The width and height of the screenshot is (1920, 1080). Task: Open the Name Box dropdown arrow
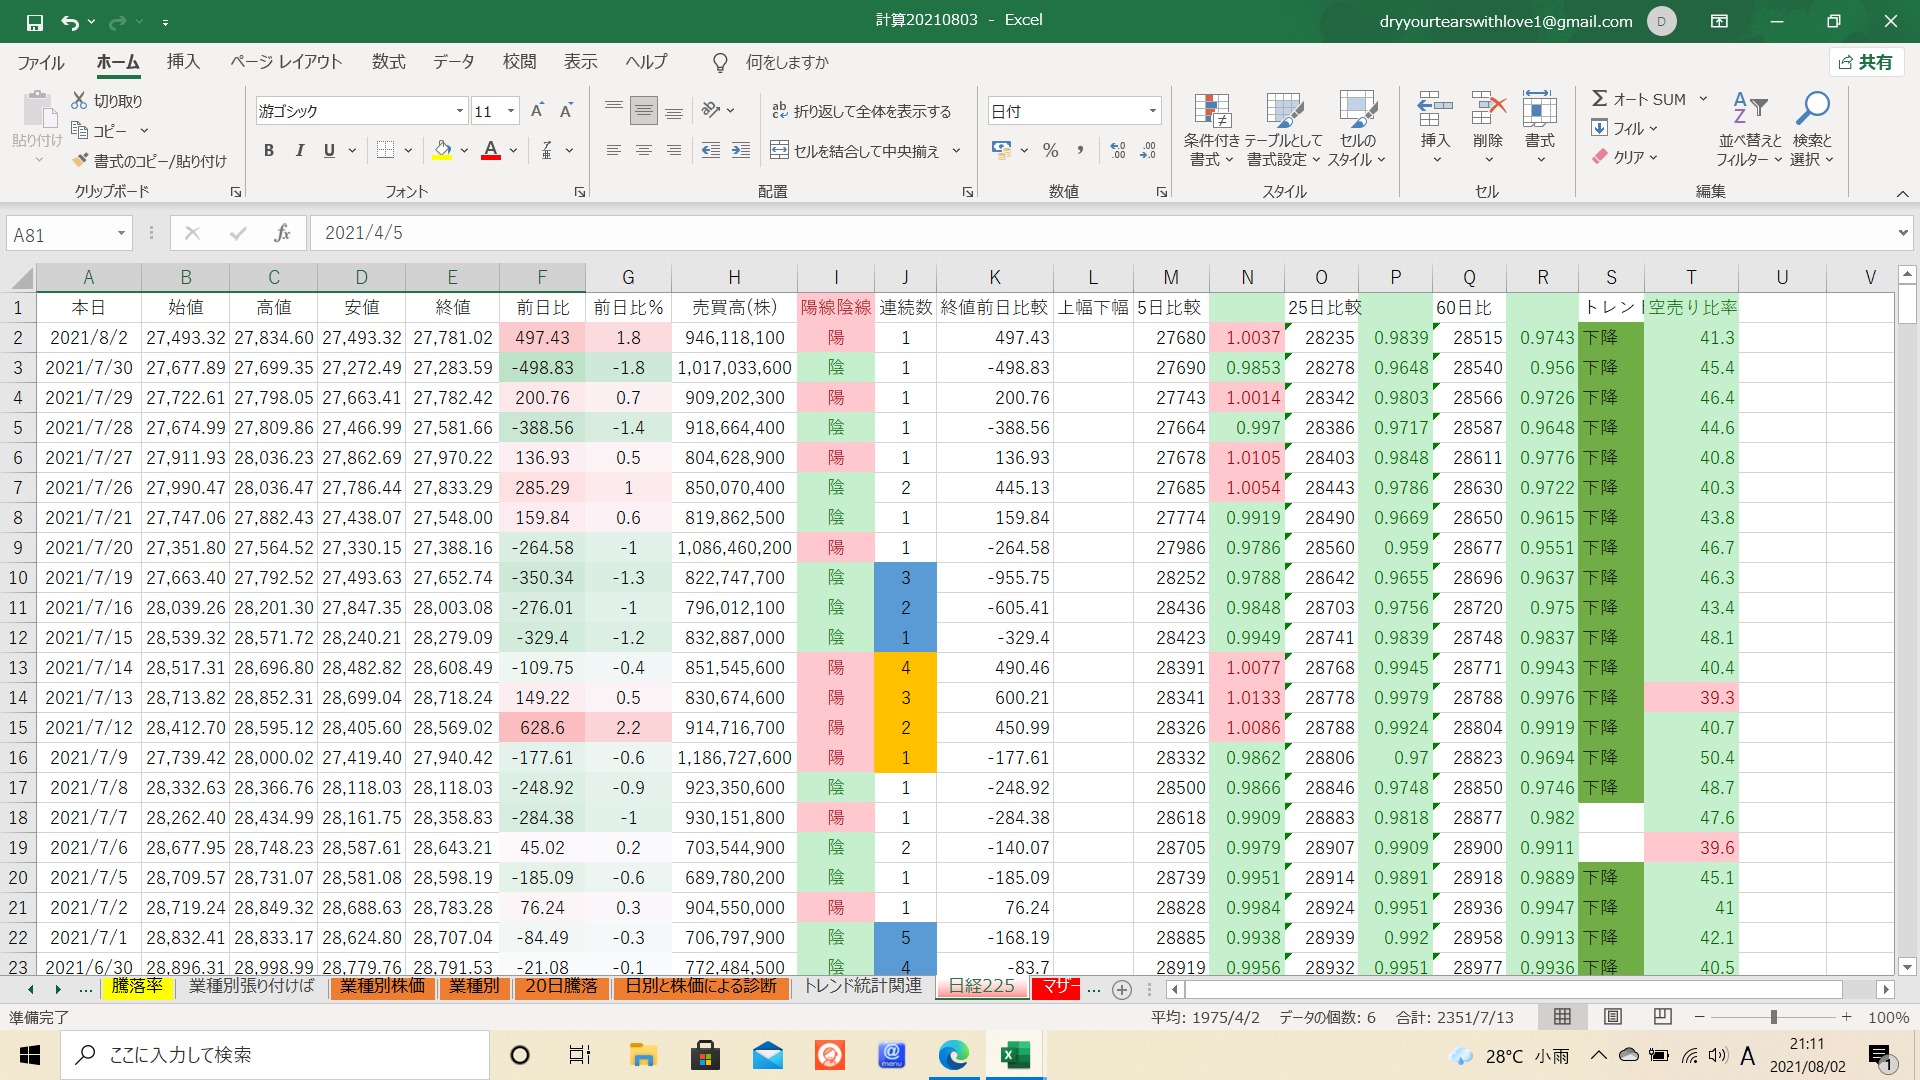(x=121, y=234)
